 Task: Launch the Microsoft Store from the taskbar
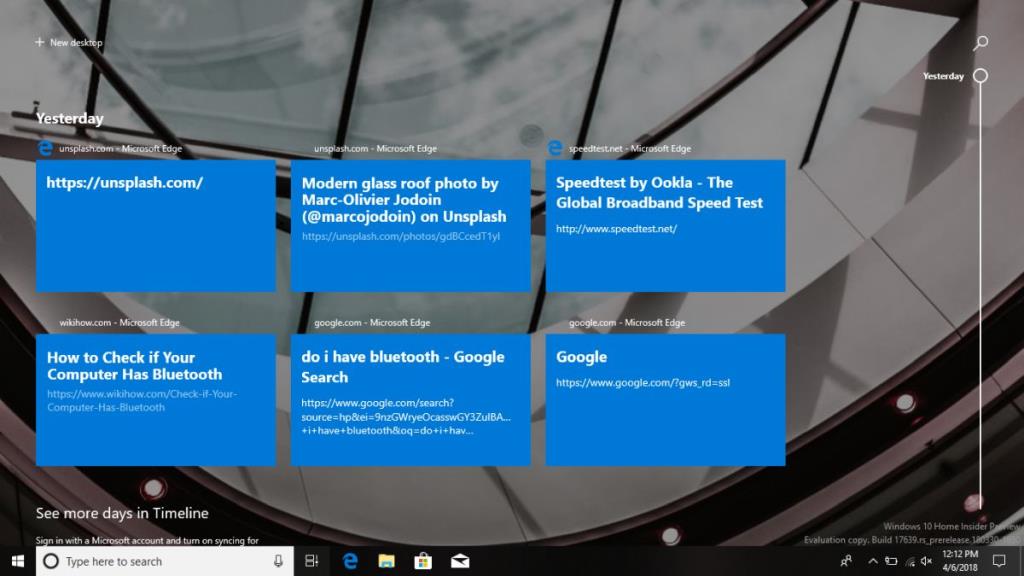point(423,561)
